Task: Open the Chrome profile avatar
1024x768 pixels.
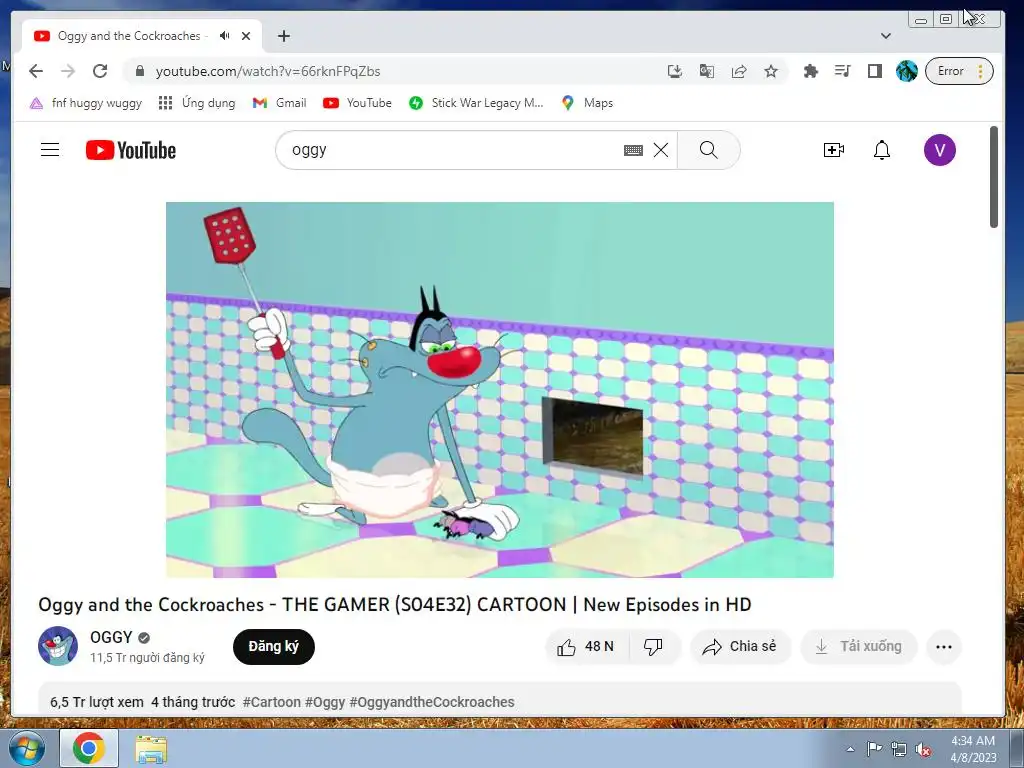Action: point(906,71)
